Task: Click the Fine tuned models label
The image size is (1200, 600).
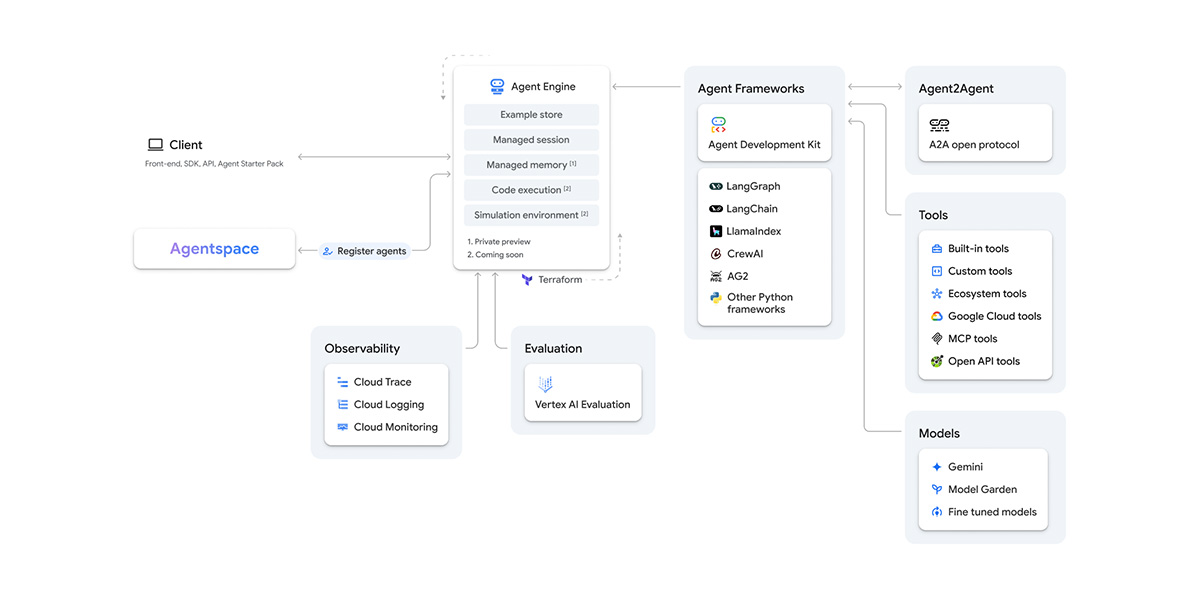Action: click(x=992, y=512)
